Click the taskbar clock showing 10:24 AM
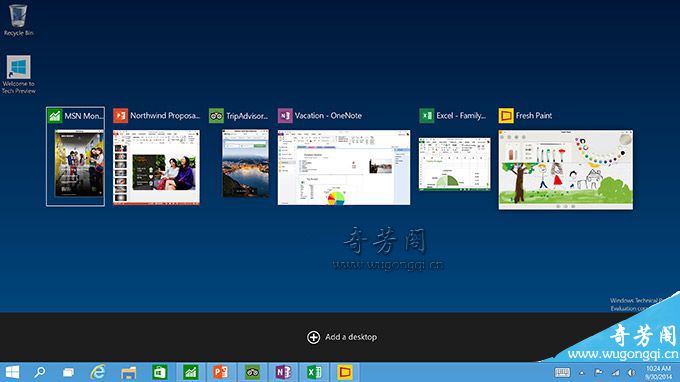 click(x=658, y=372)
